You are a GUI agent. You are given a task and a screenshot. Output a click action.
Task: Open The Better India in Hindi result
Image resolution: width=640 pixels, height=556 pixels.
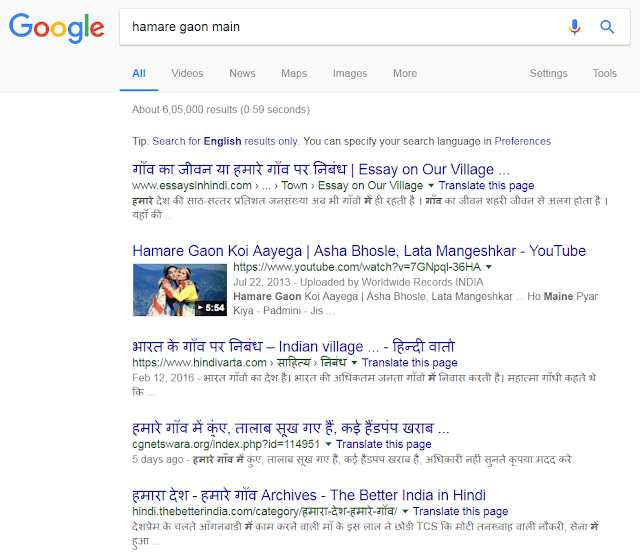click(309, 495)
